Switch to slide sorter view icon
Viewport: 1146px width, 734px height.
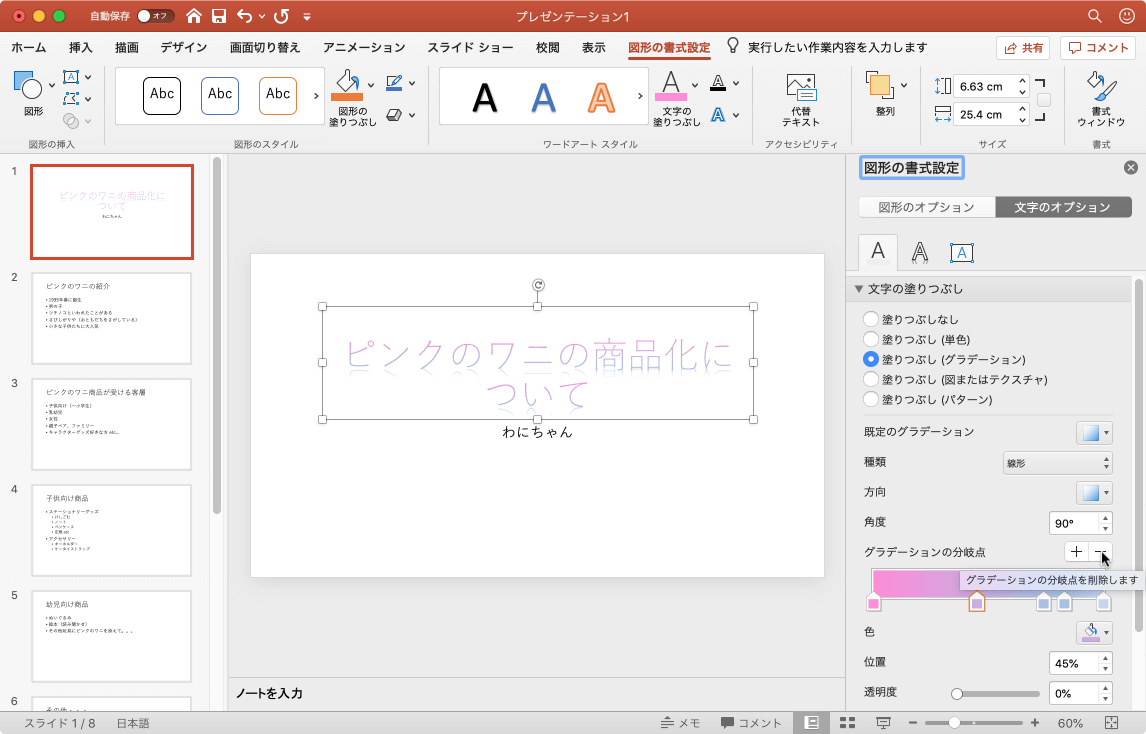847,723
